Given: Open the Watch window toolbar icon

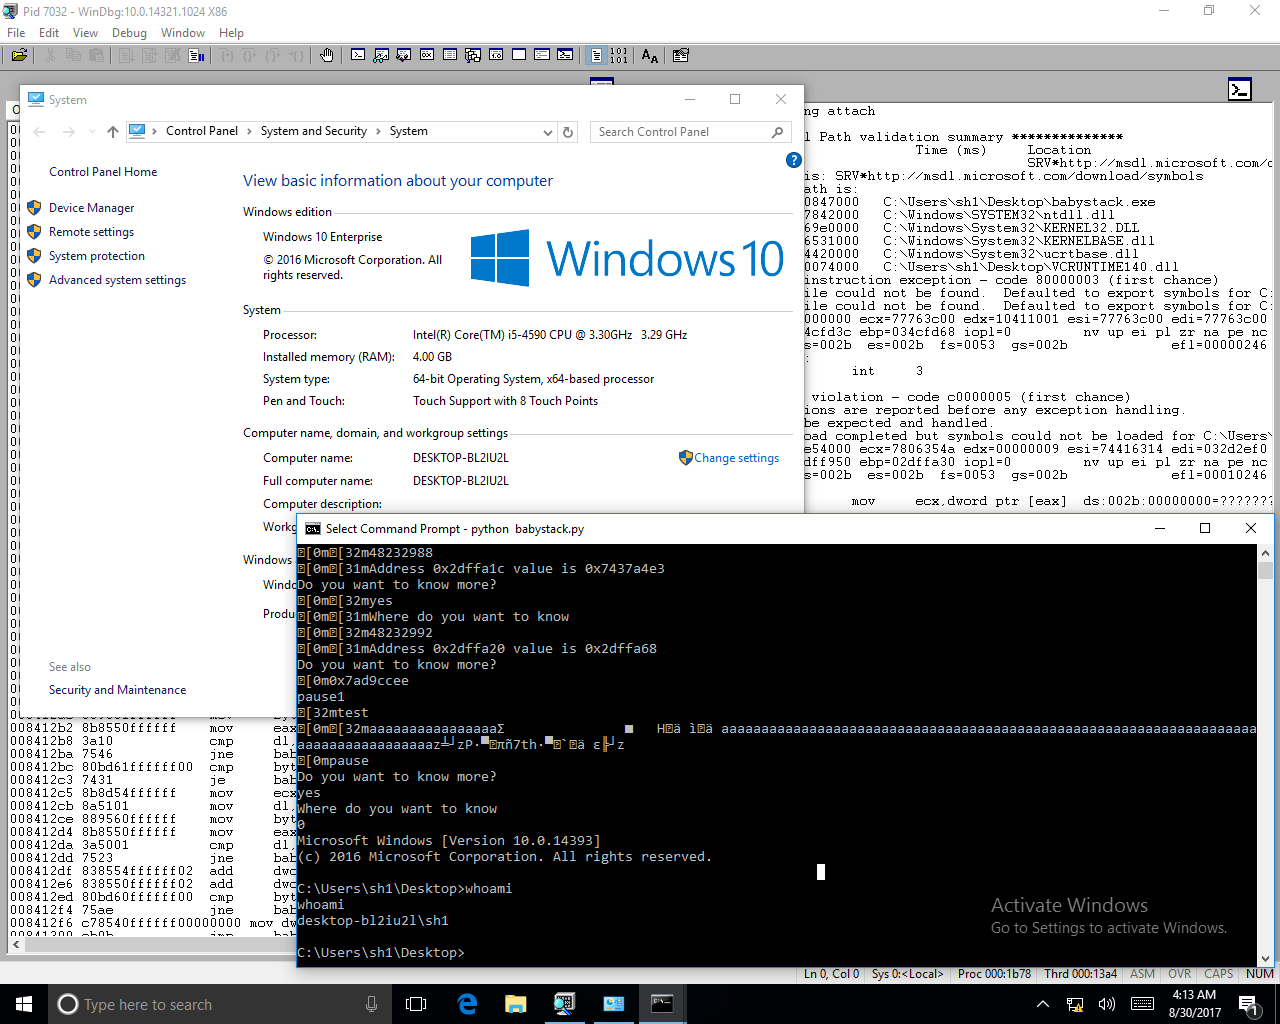Looking at the screenshot, I should [x=381, y=55].
